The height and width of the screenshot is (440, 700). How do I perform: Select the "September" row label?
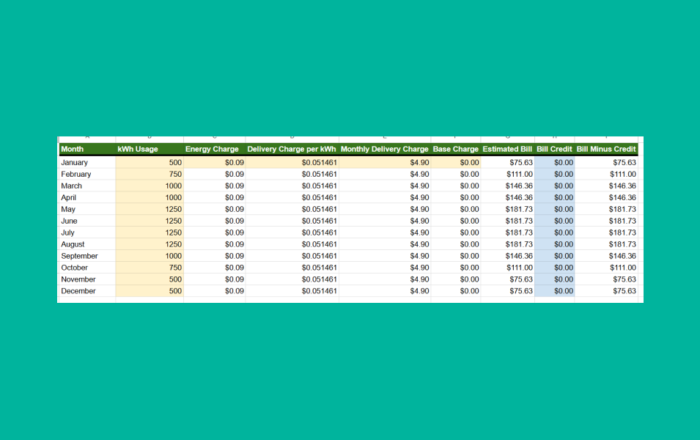pos(87,256)
